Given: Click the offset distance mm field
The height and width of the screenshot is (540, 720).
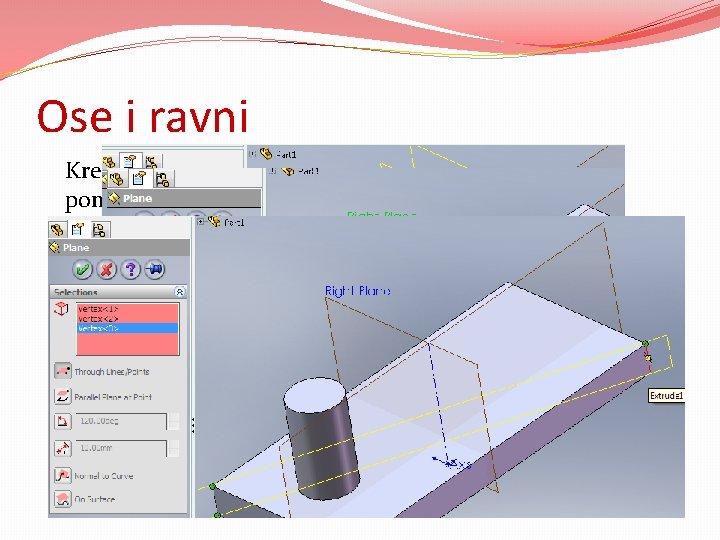Looking at the screenshot, I should [x=121, y=448].
